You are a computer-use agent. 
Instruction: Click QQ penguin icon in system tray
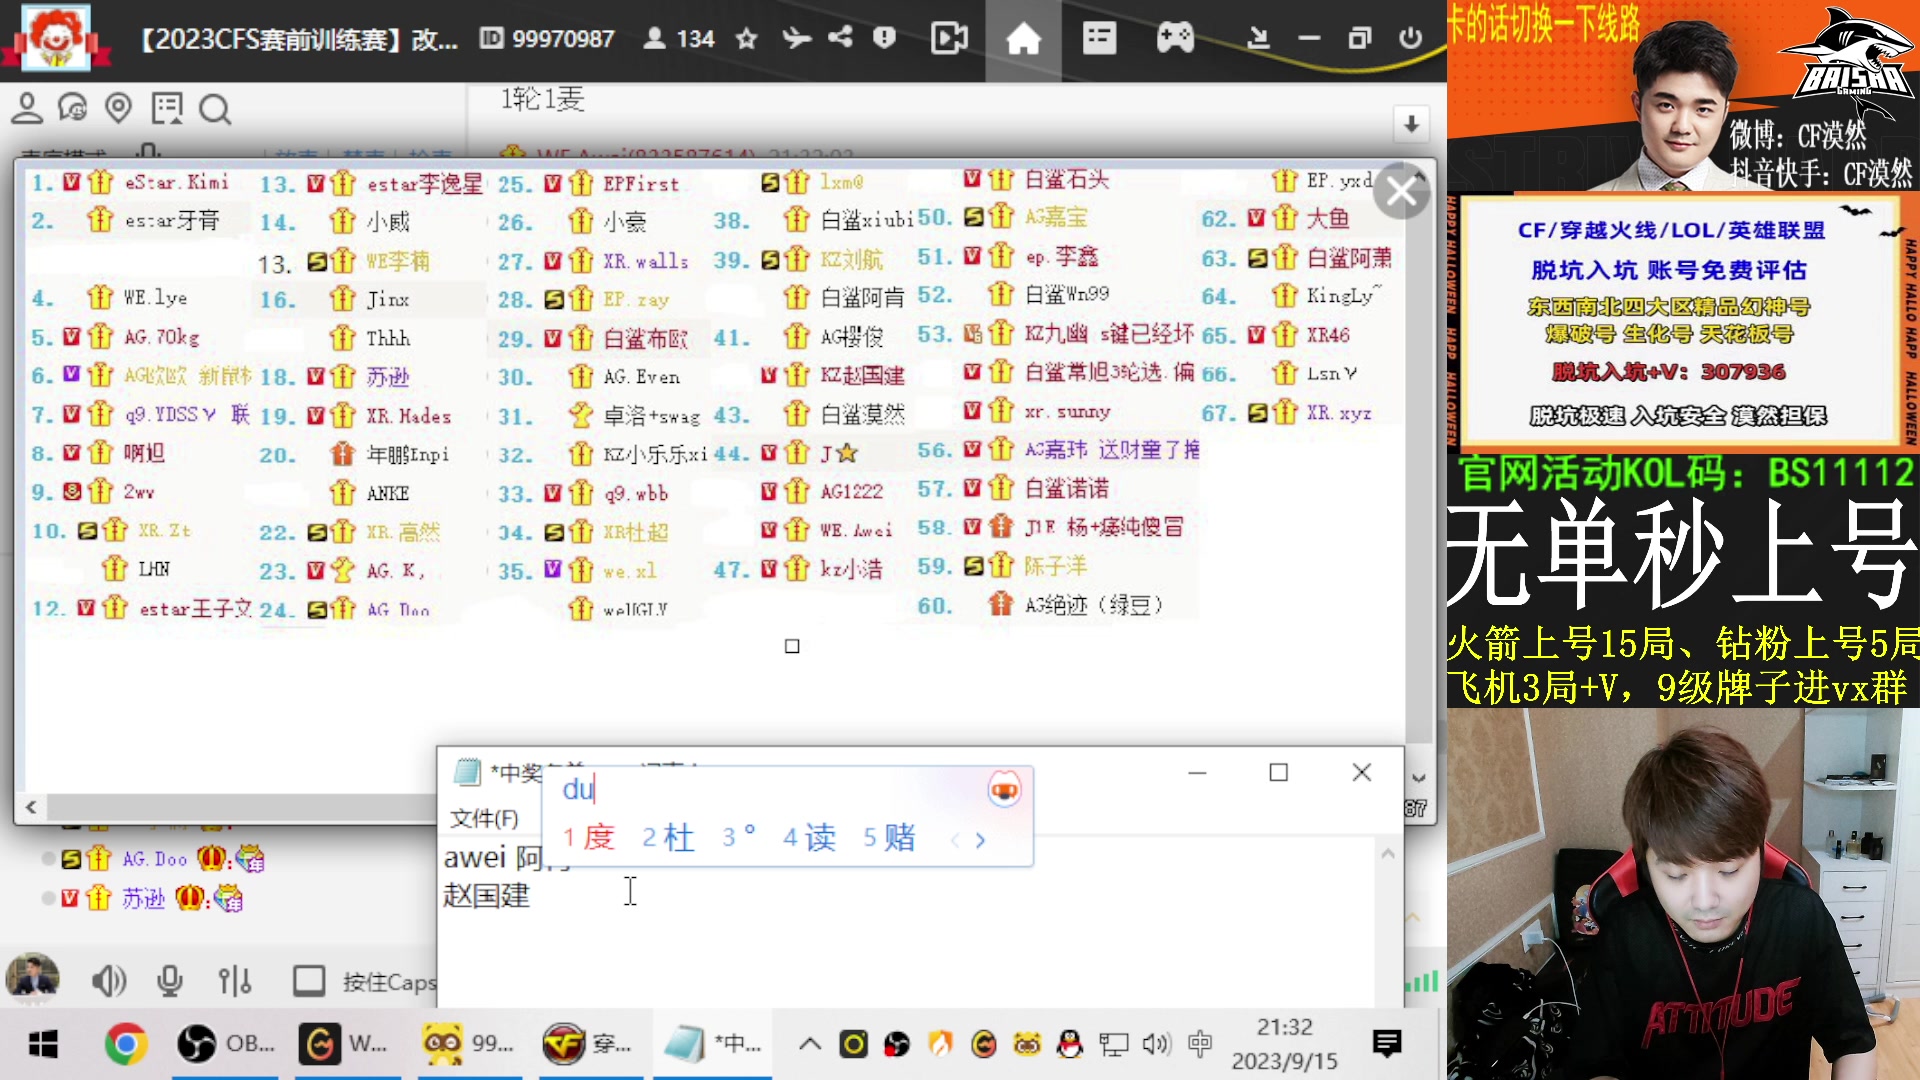[1070, 1045]
